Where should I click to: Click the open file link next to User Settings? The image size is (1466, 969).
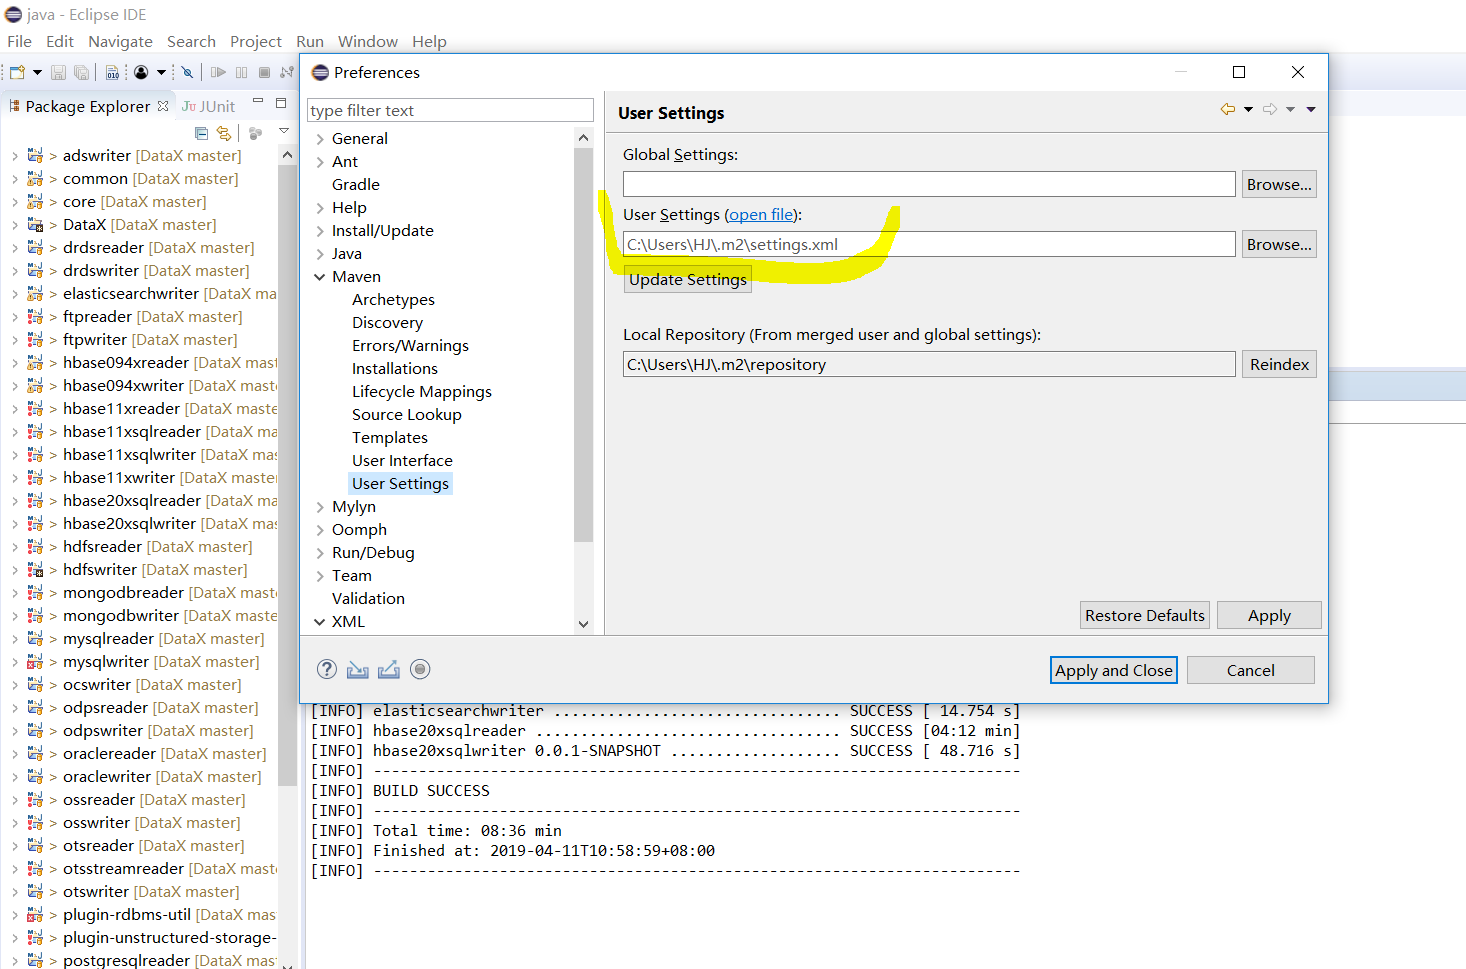(x=760, y=214)
